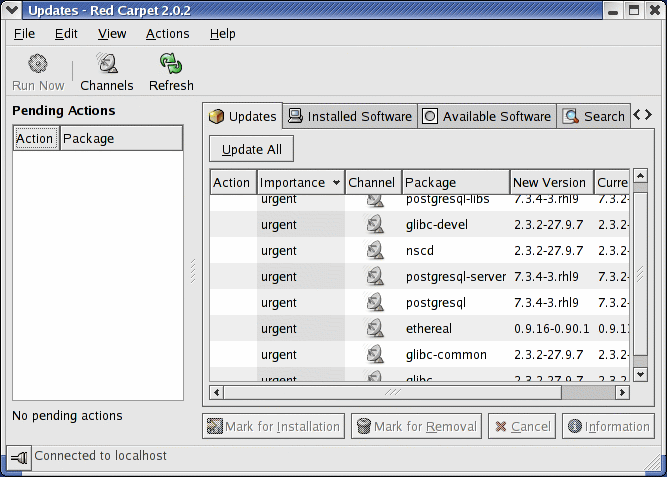
Task: Click channel icon in the postgresql row
Action: point(375,303)
